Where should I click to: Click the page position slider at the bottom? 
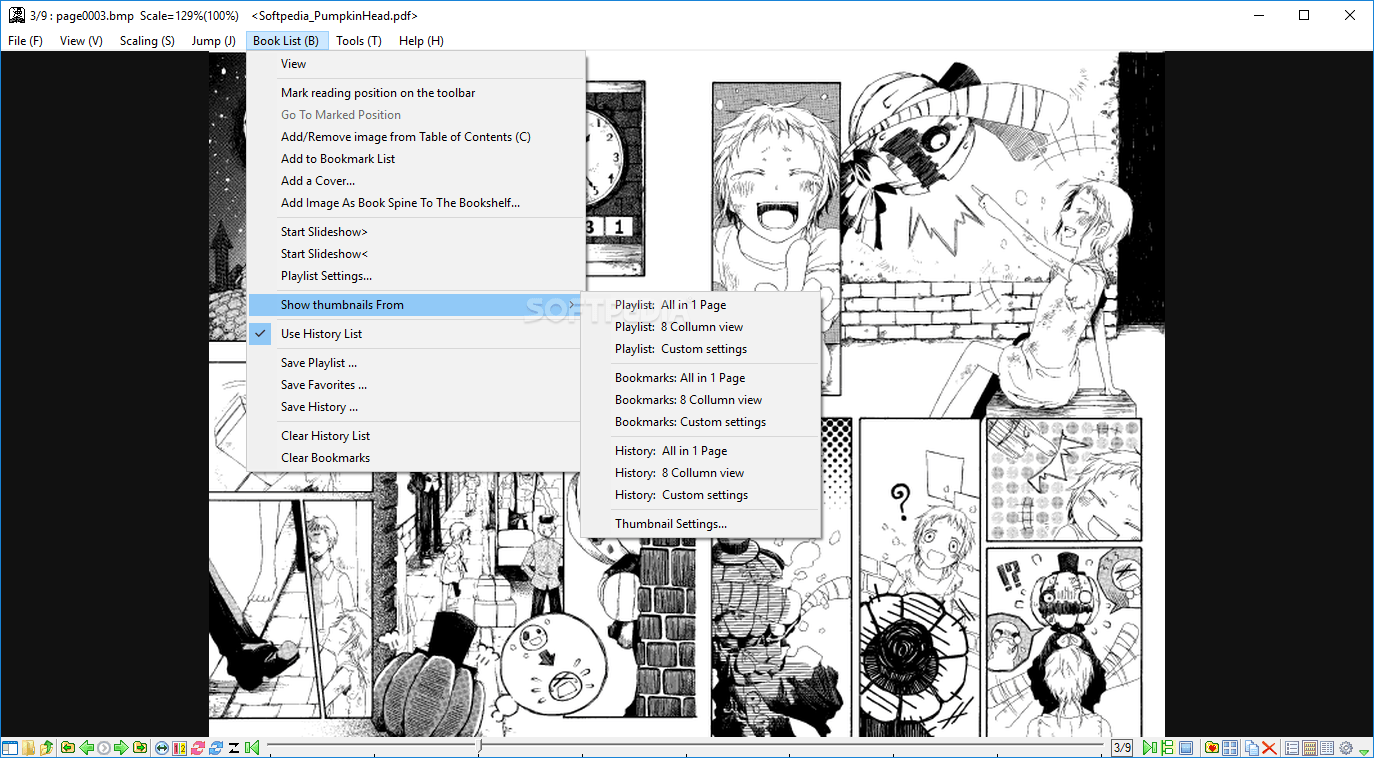pyautogui.click(x=479, y=745)
